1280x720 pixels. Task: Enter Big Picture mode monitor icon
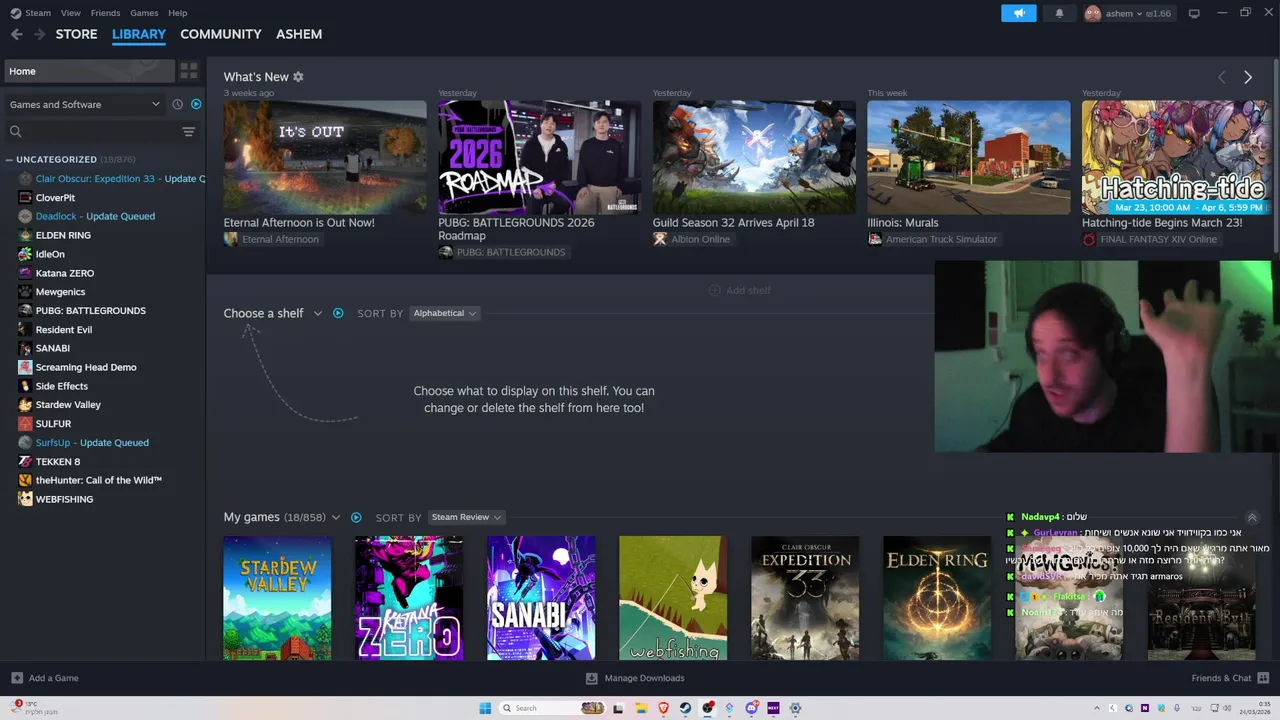(1194, 13)
